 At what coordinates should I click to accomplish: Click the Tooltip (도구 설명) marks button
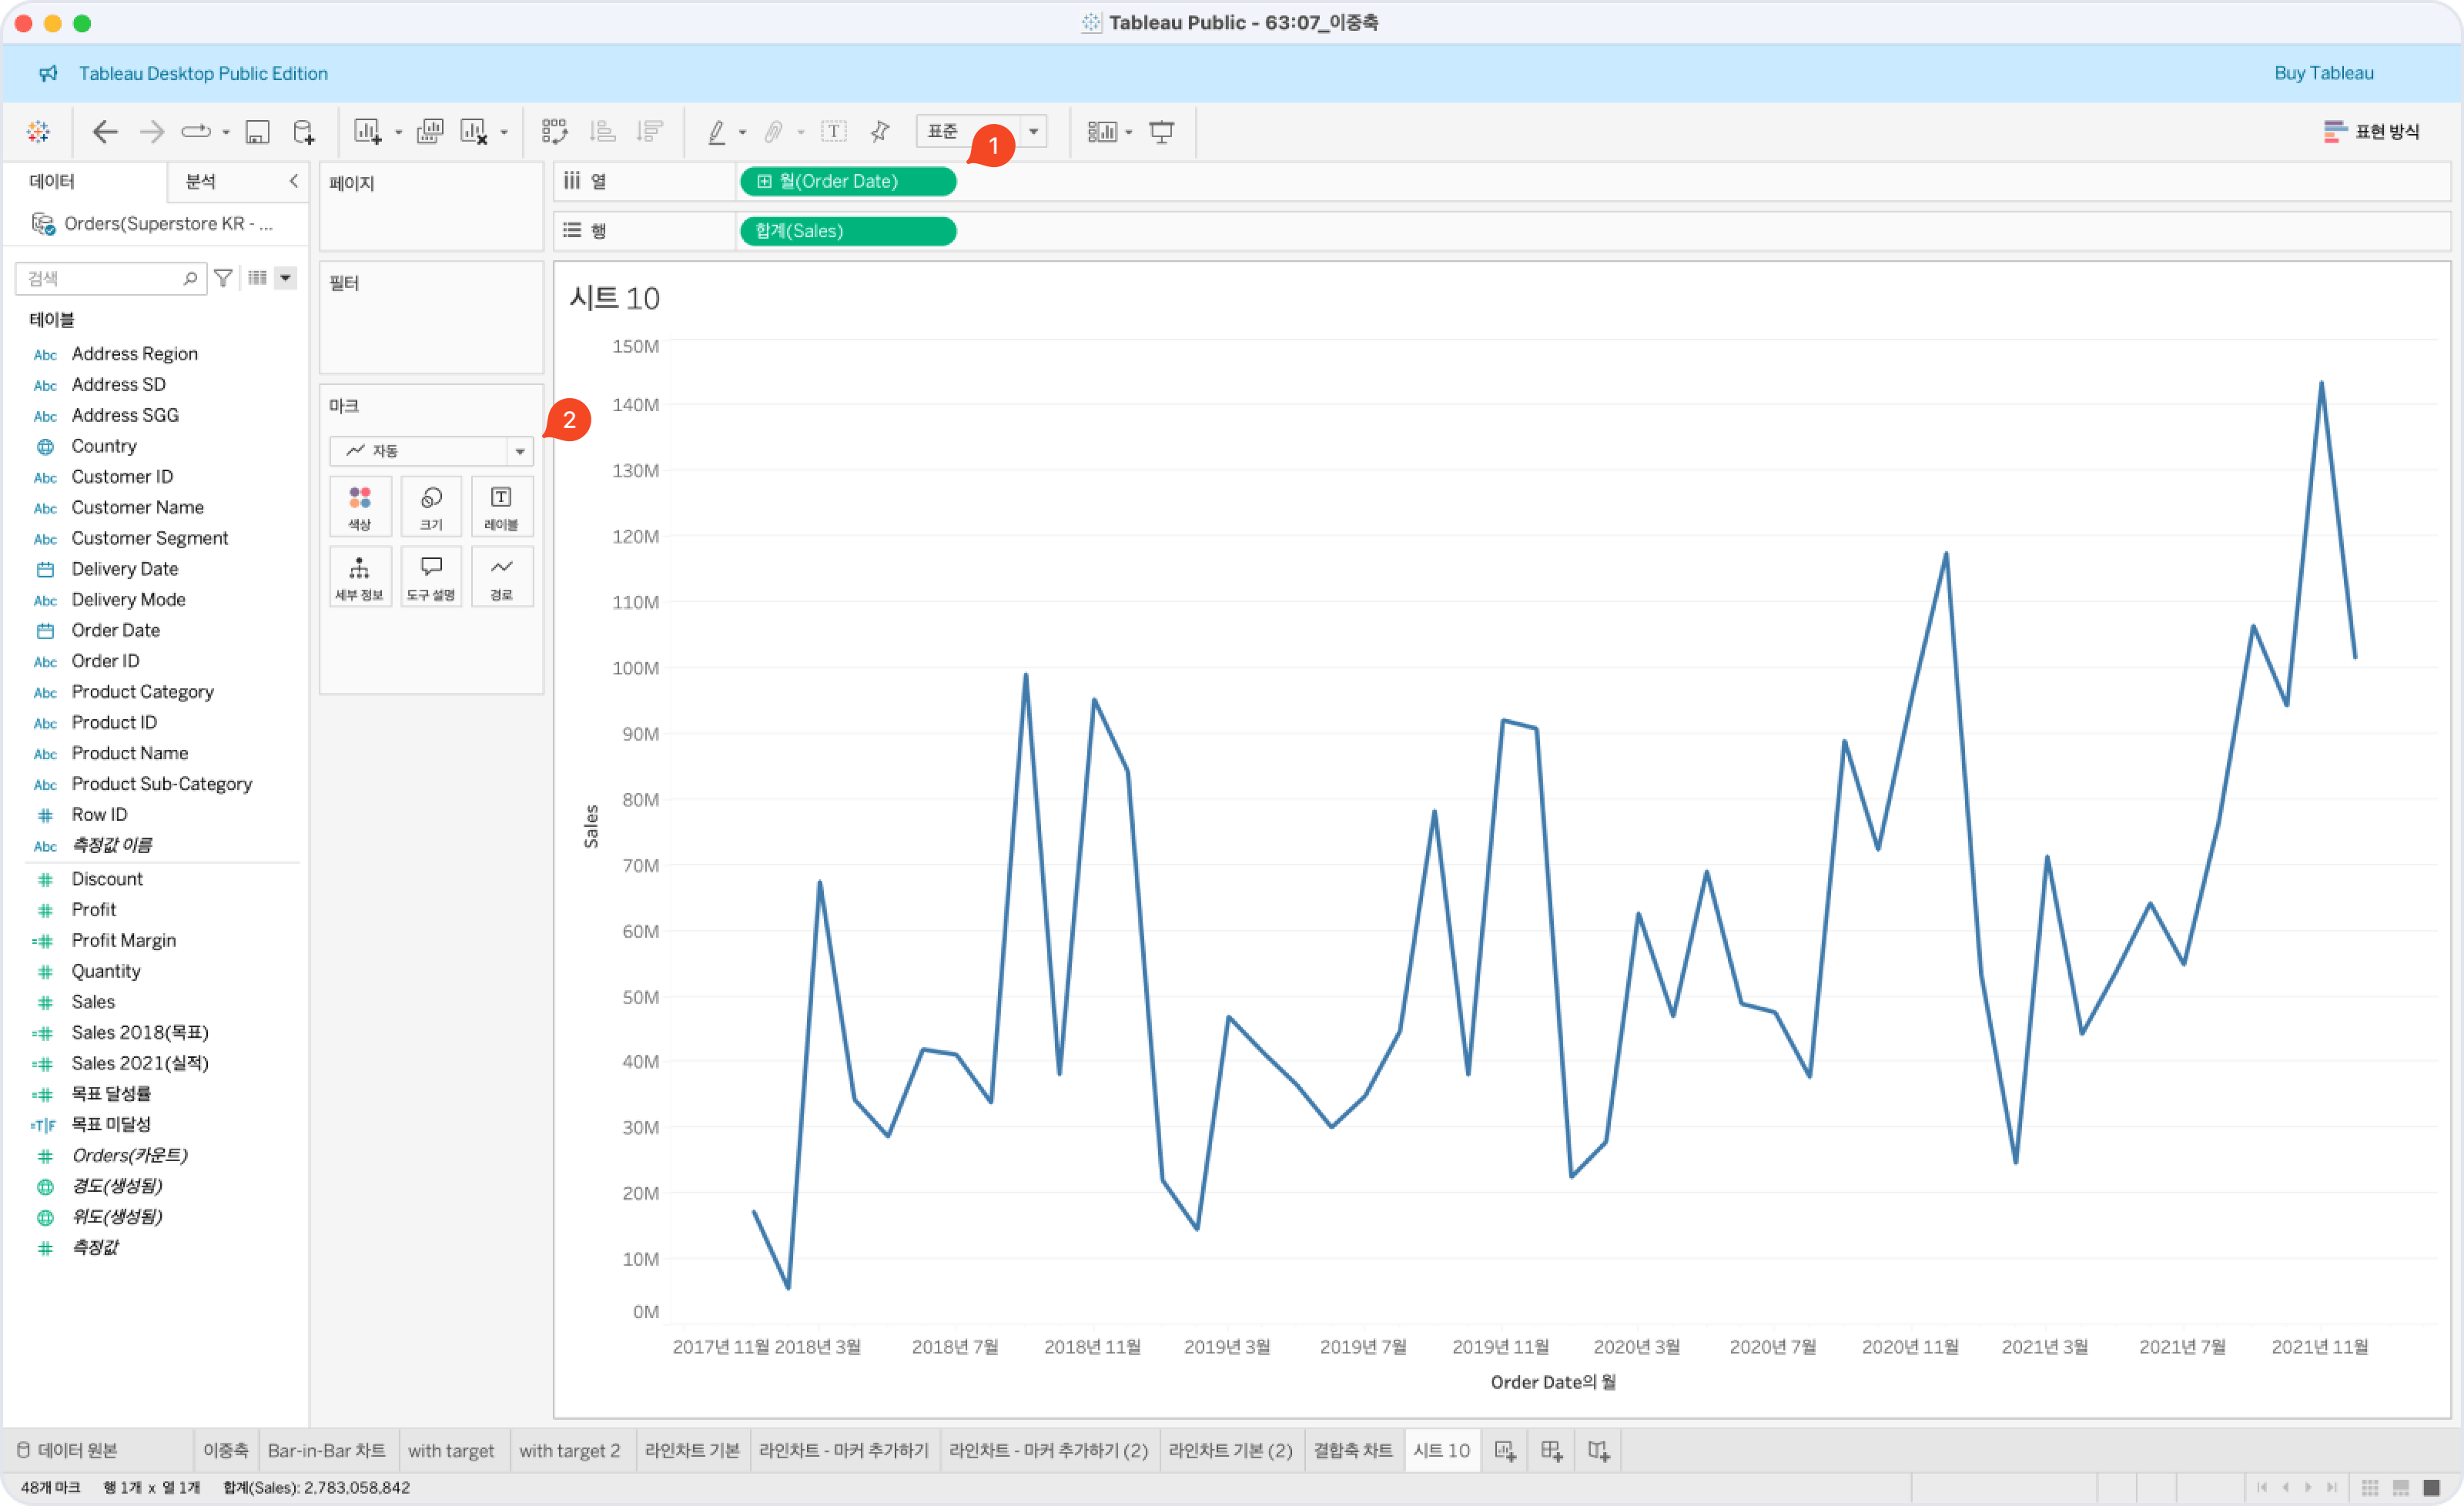[x=431, y=576]
